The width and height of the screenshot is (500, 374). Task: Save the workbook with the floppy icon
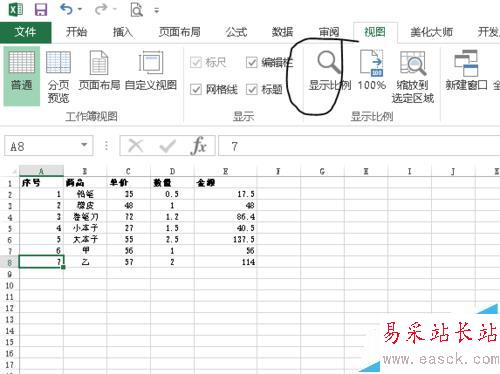(x=41, y=9)
